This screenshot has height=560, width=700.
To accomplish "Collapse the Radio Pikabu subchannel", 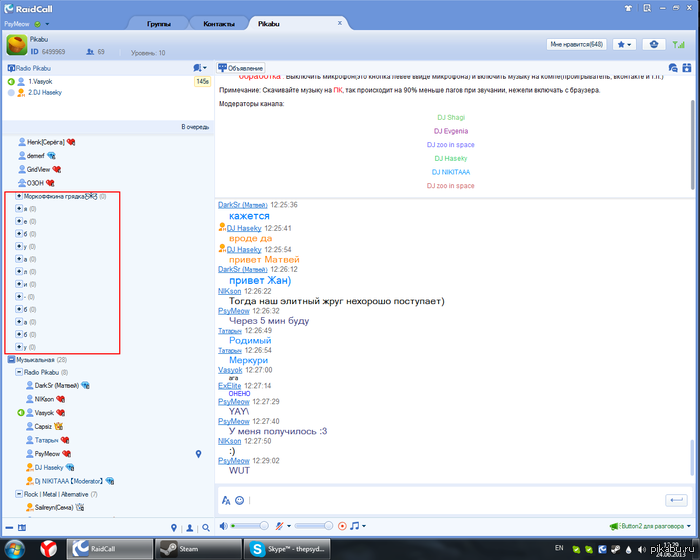I will 19,372.
